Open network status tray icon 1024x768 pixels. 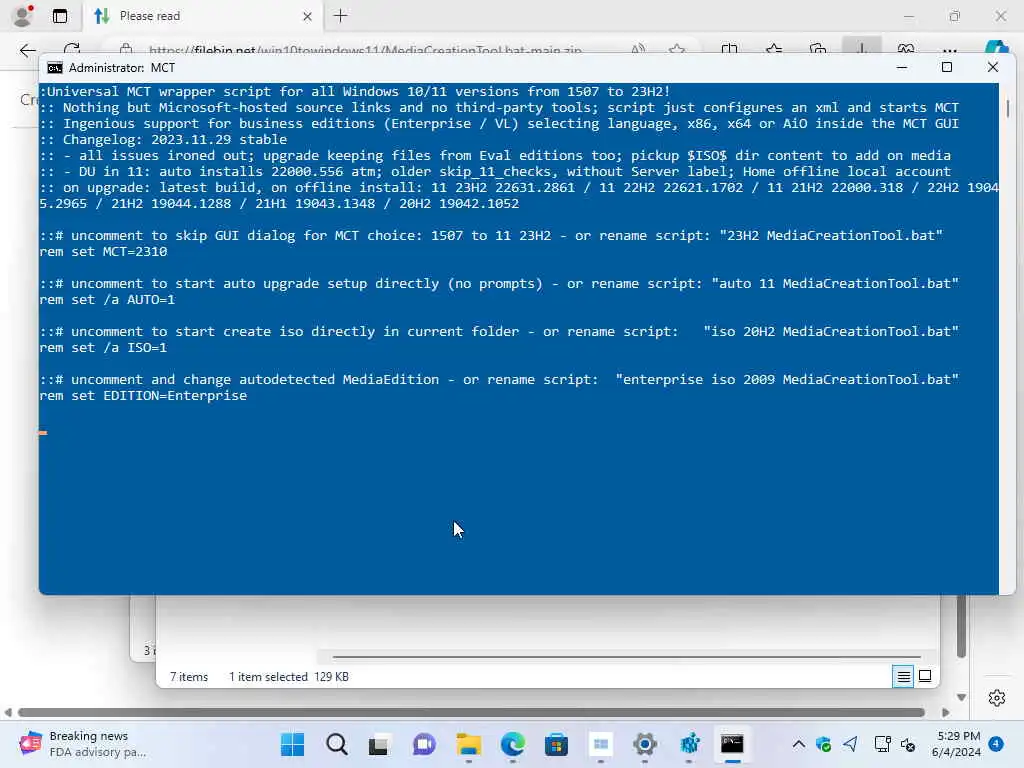tap(882, 744)
